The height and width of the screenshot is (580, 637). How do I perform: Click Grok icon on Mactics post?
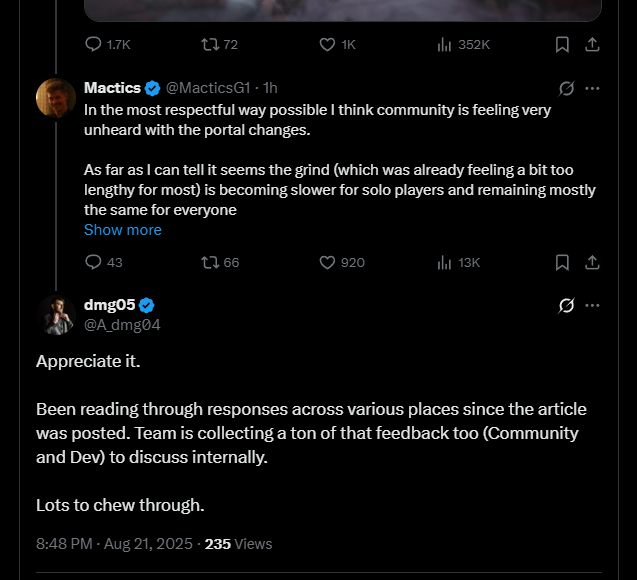566,88
